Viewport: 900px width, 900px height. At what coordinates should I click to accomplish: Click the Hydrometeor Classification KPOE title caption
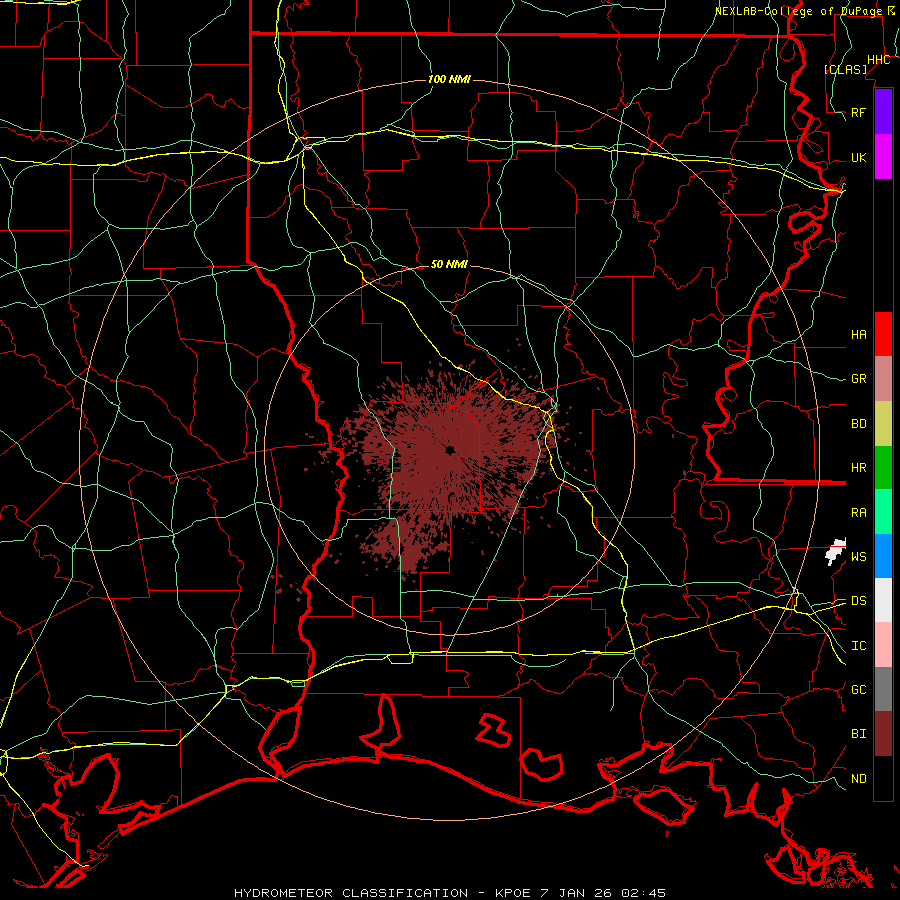click(x=450, y=893)
